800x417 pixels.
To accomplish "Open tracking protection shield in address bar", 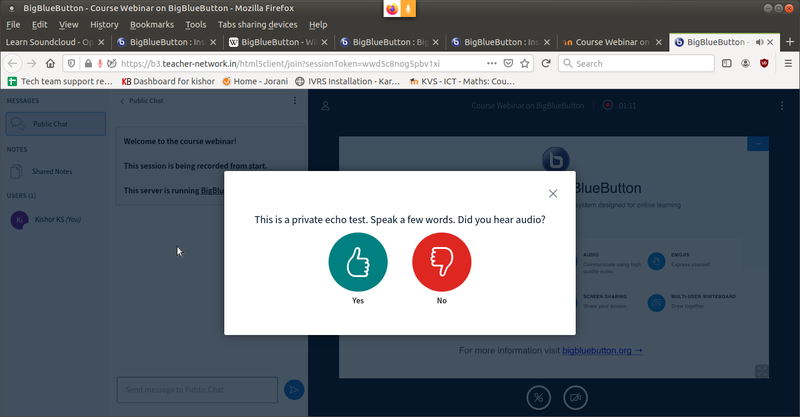I will coord(71,63).
